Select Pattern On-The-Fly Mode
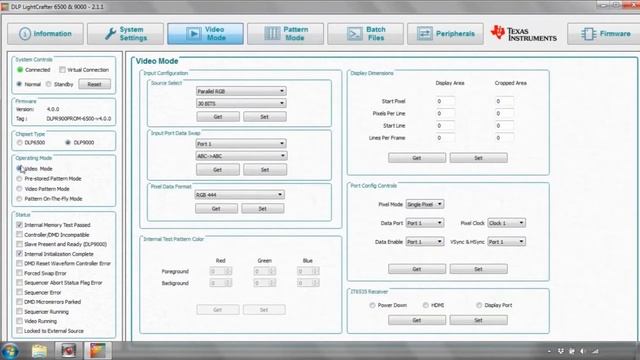 (x=19, y=199)
